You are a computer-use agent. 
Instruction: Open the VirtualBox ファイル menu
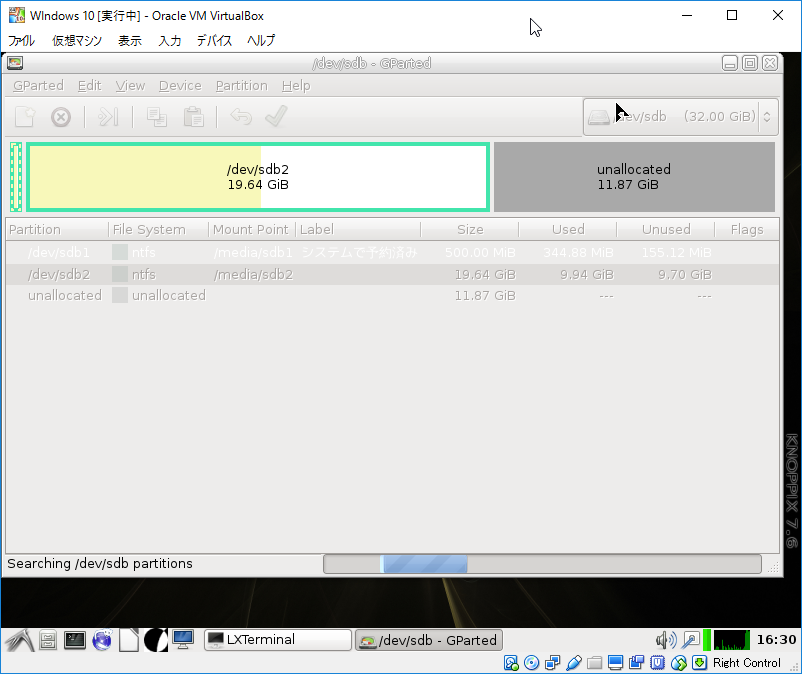[x=21, y=40]
